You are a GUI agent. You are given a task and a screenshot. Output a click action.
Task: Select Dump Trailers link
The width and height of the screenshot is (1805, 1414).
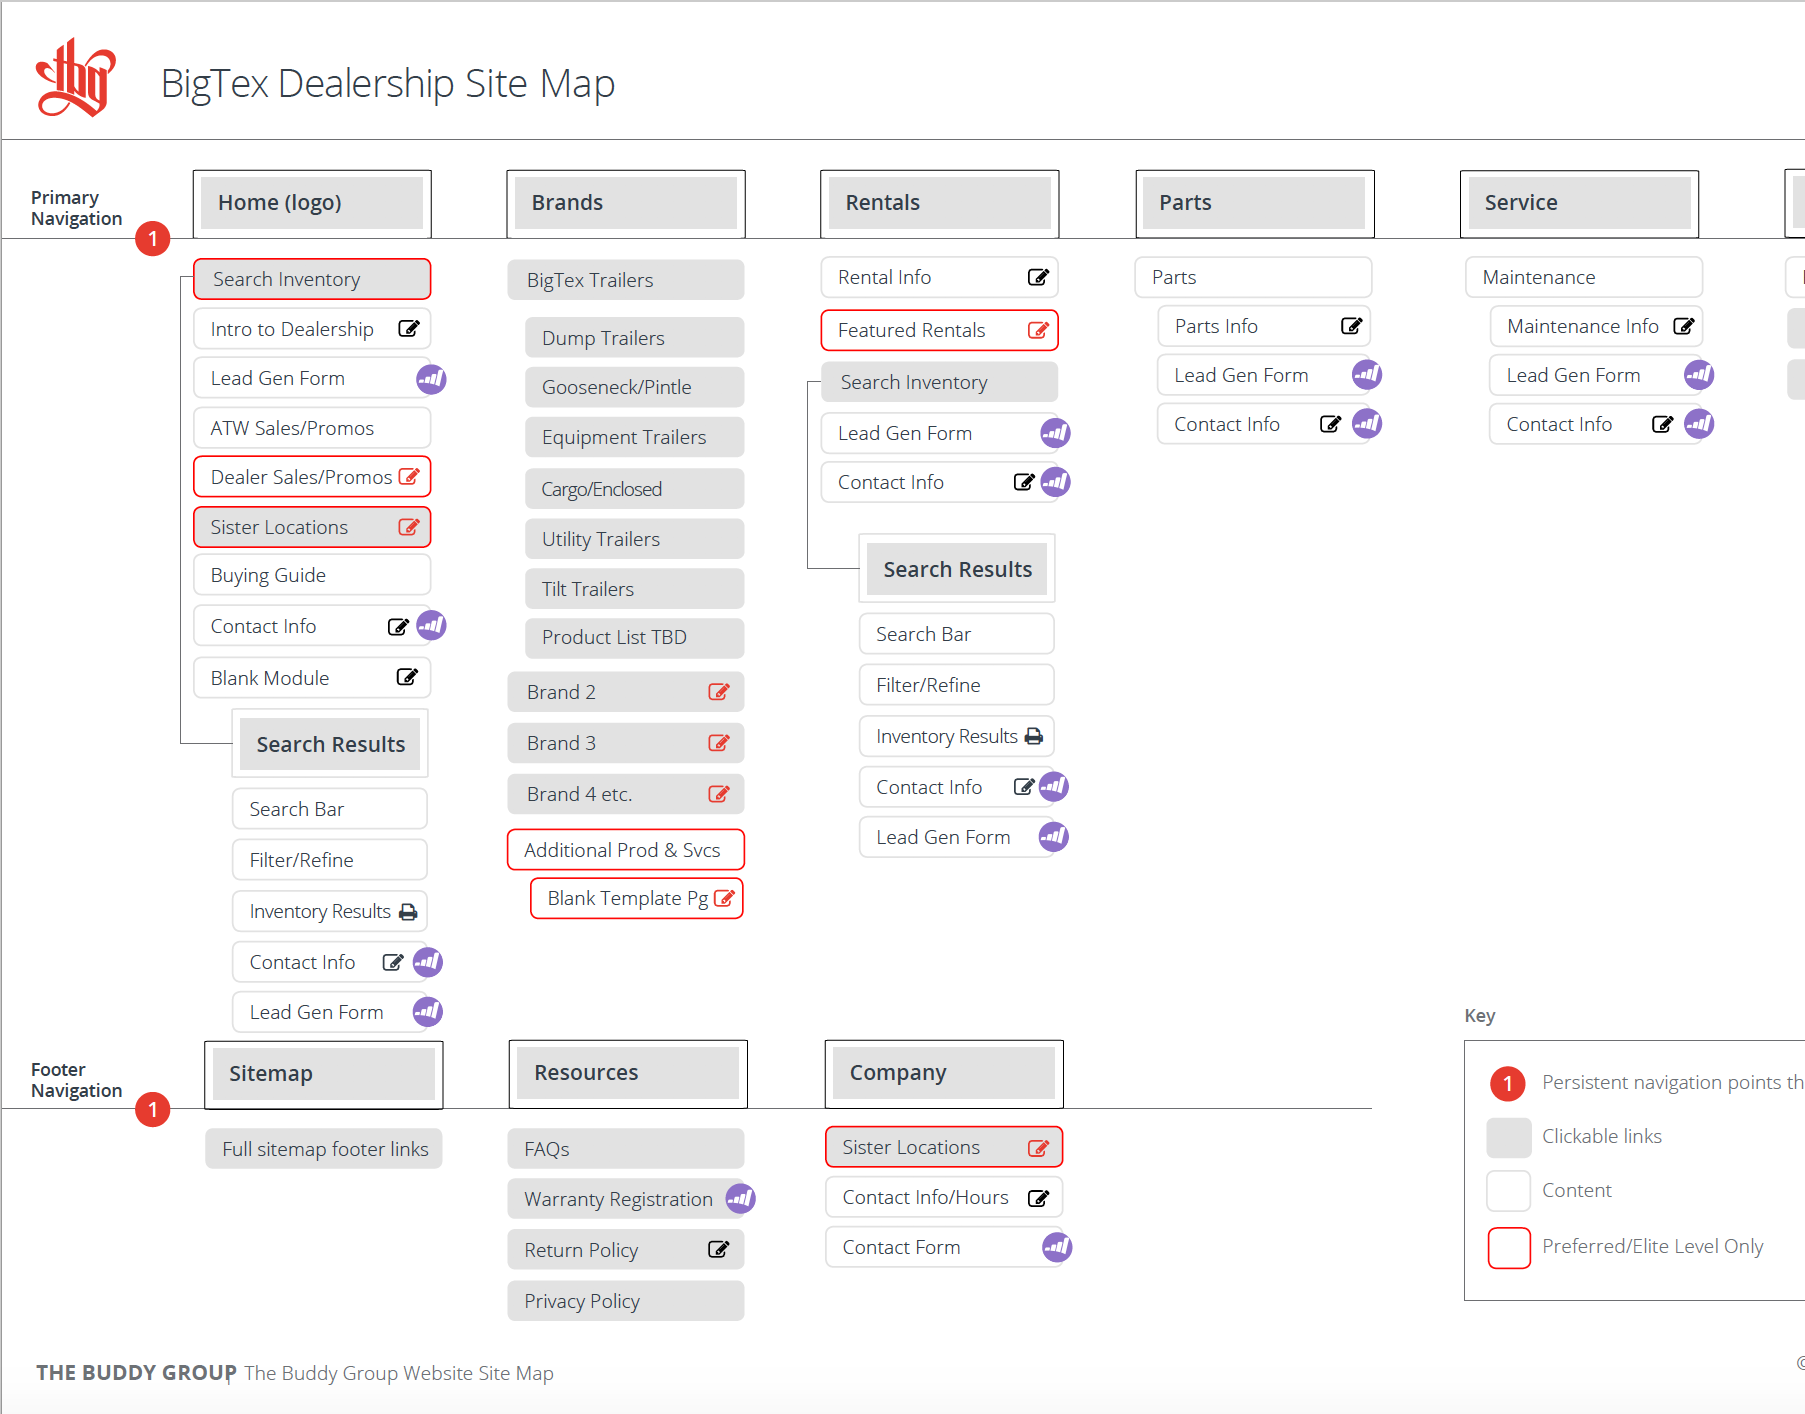[634, 338]
